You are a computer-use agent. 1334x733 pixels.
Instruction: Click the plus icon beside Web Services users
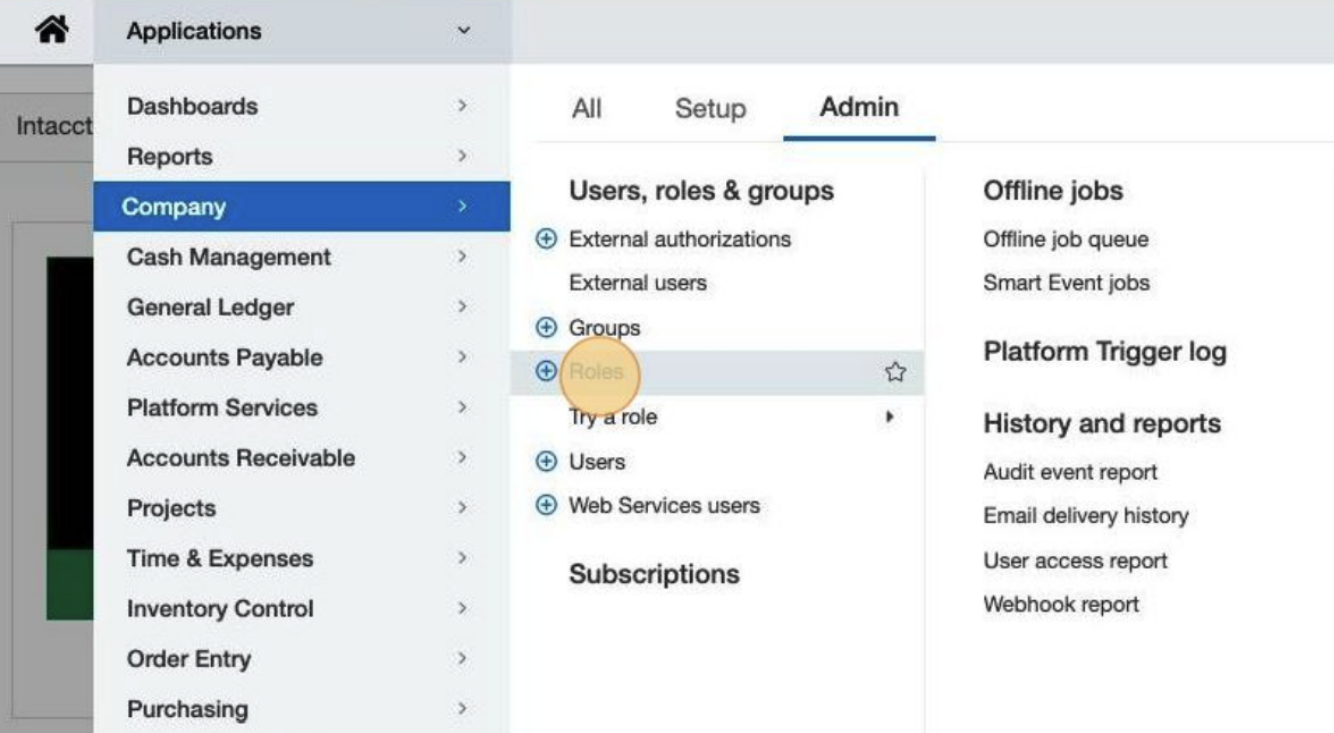click(x=546, y=506)
